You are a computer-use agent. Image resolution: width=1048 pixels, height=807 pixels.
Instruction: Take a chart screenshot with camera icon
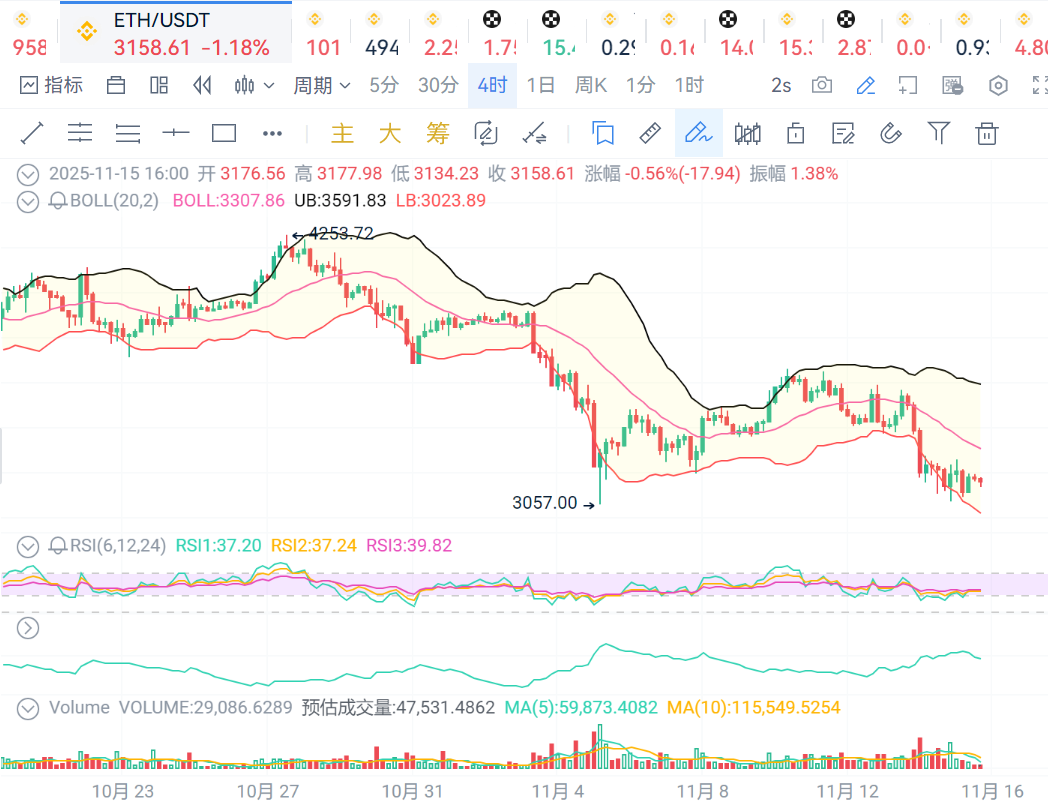tap(822, 85)
